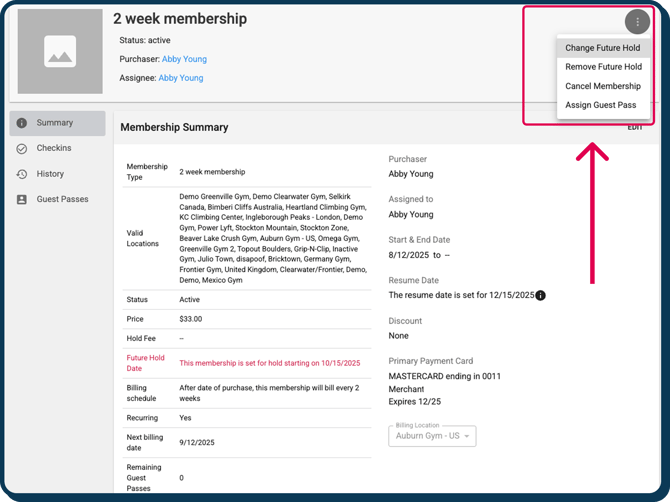The height and width of the screenshot is (502, 670).
Task: Click the person icon beside Guest Passes
Action: pos(22,199)
